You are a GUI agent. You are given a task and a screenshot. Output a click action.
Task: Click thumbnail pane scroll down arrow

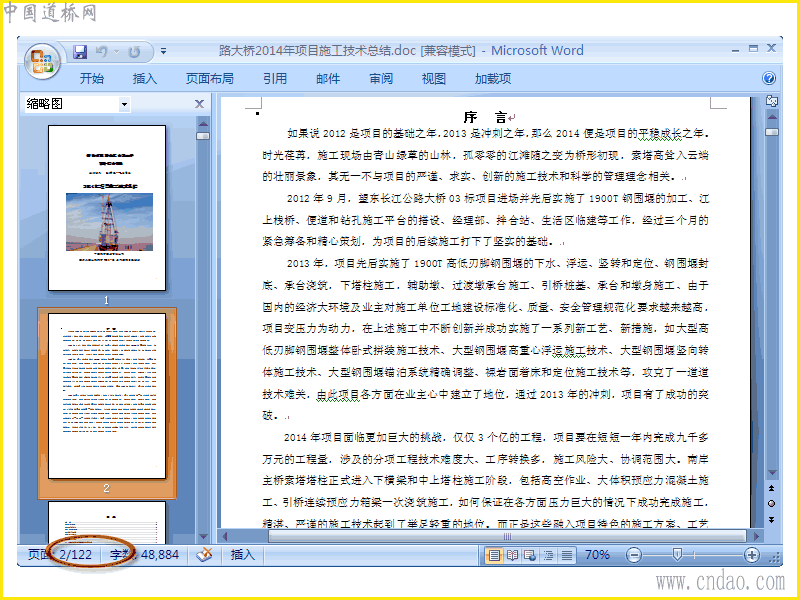(x=203, y=537)
